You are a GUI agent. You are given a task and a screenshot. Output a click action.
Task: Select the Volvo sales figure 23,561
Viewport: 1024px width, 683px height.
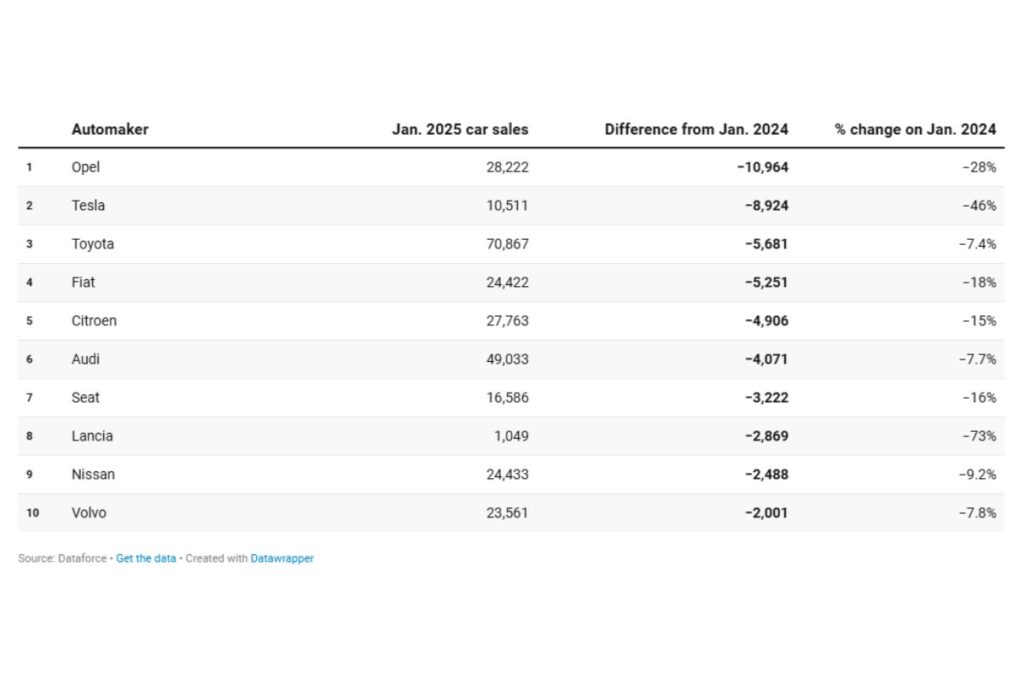point(509,512)
